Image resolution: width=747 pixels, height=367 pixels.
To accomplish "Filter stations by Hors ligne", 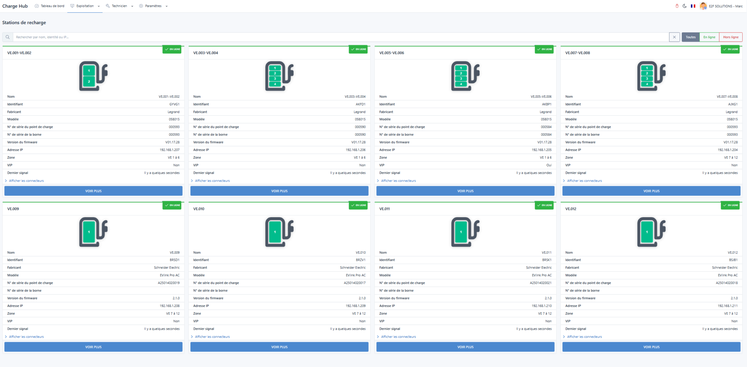I will (730, 37).
